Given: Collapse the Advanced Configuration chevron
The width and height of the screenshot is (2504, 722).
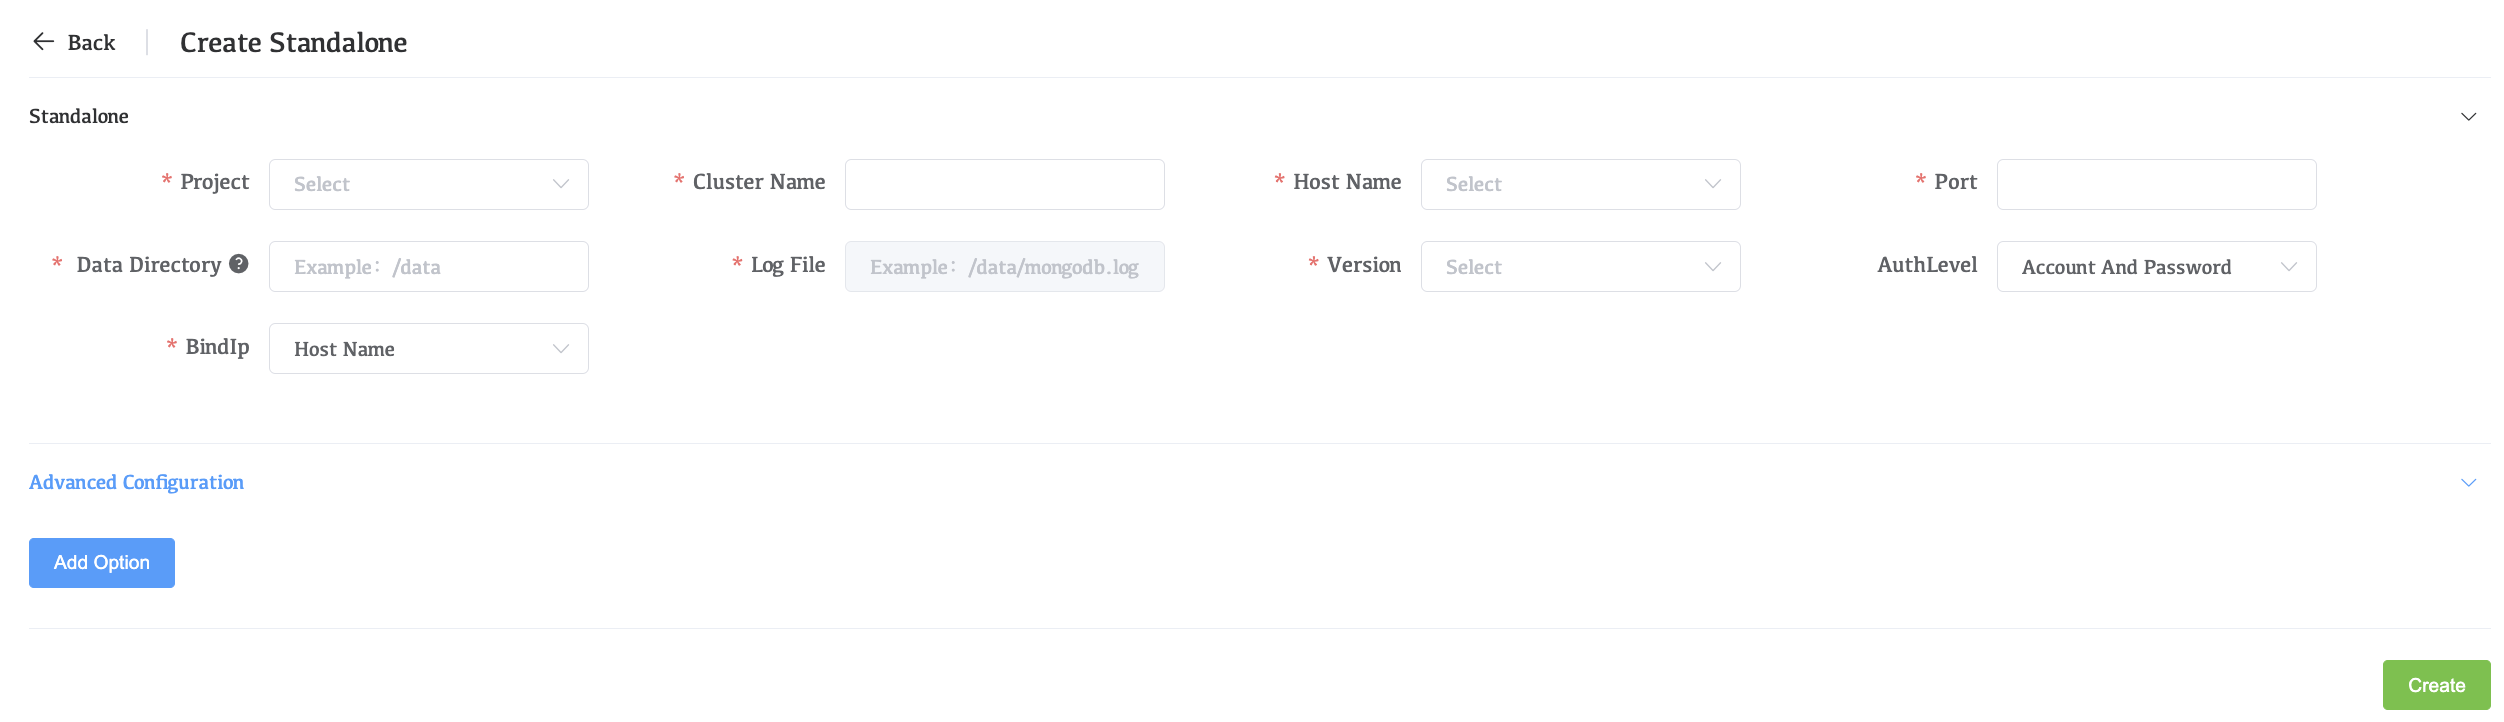Looking at the screenshot, I should (2468, 483).
